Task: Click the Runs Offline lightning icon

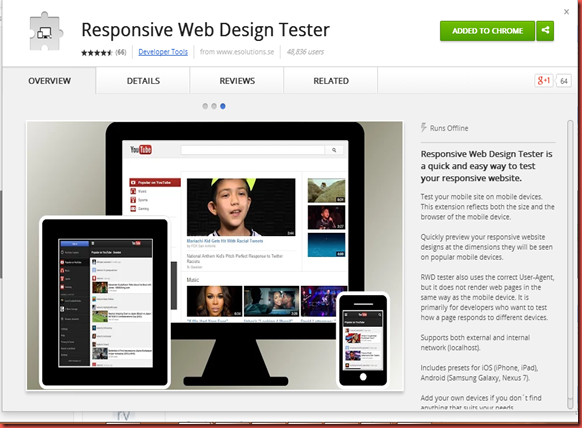Action: [x=424, y=128]
